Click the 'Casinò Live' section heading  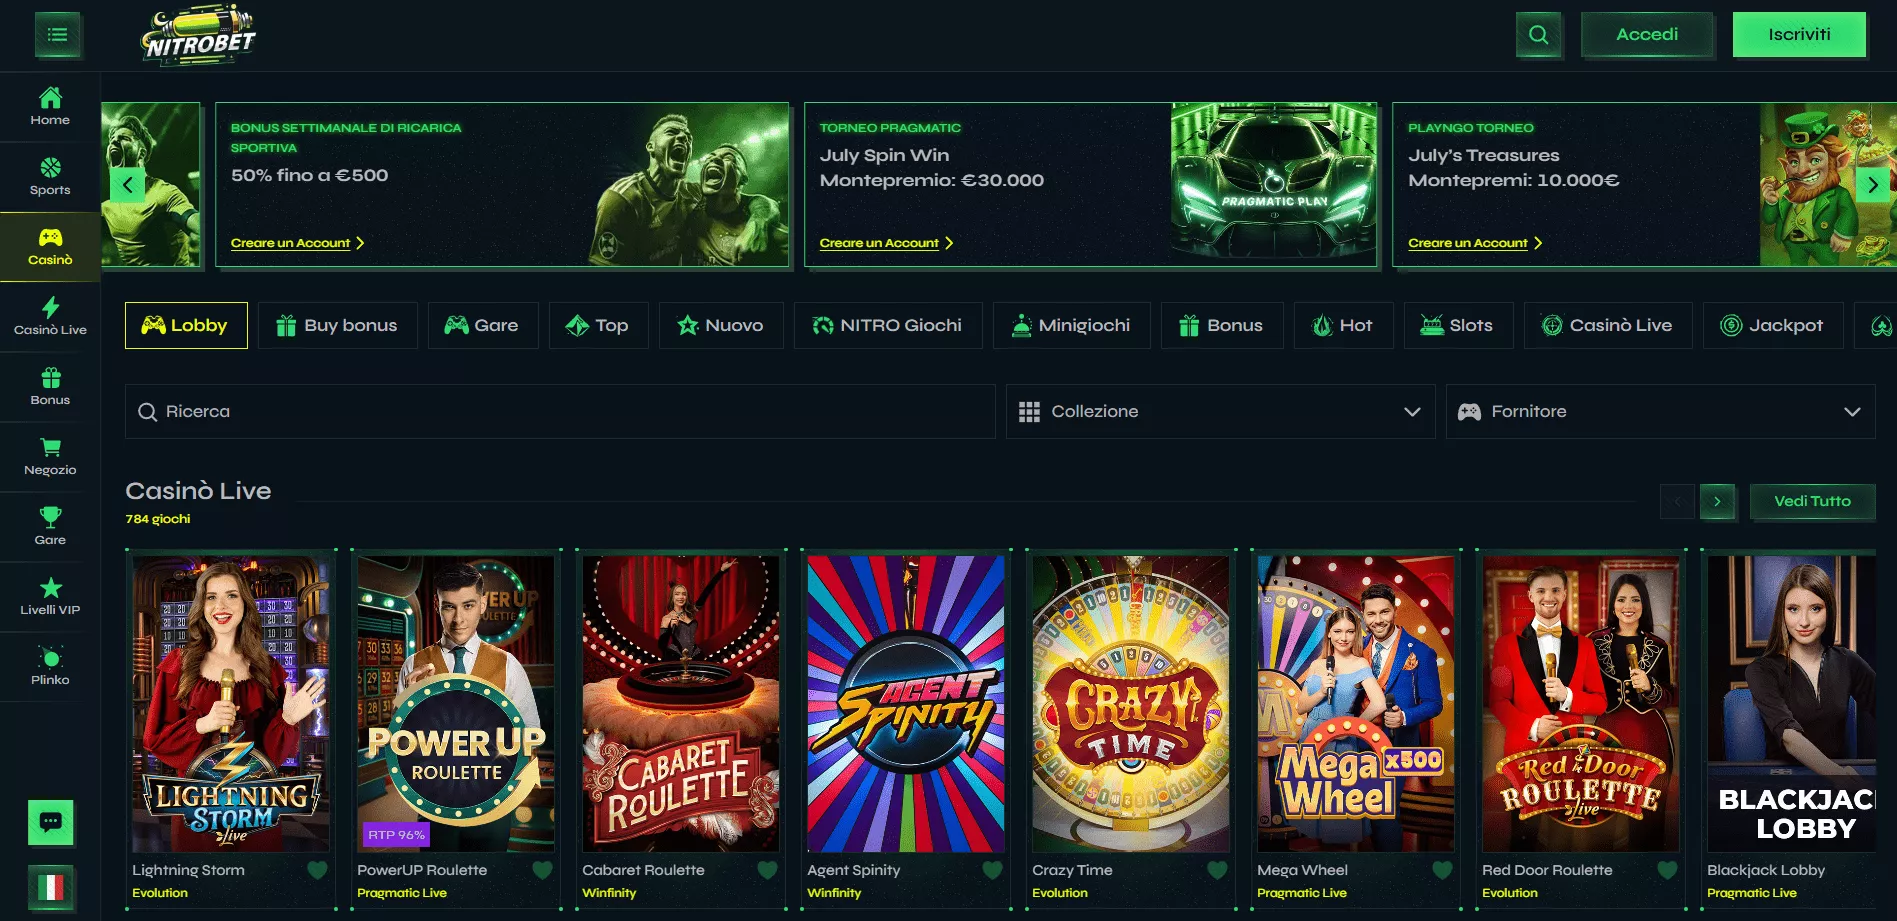[x=198, y=491]
